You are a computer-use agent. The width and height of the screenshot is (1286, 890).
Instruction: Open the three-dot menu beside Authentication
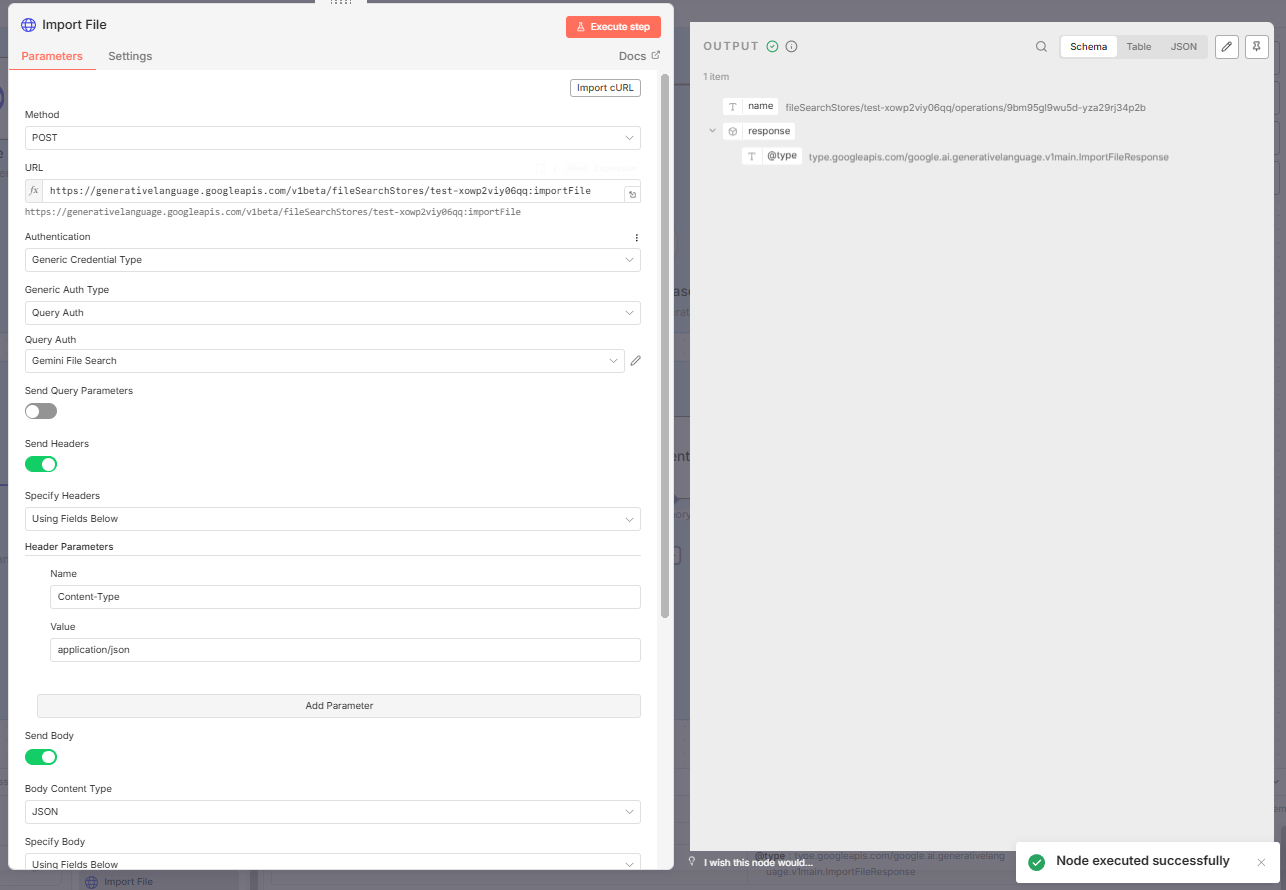(x=636, y=238)
